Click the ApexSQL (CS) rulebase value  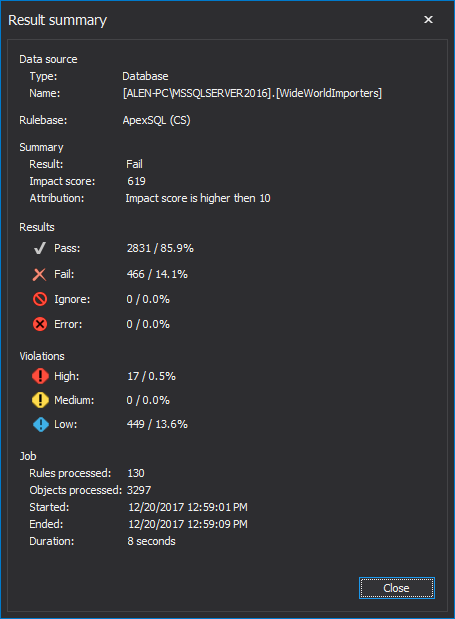point(156,120)
